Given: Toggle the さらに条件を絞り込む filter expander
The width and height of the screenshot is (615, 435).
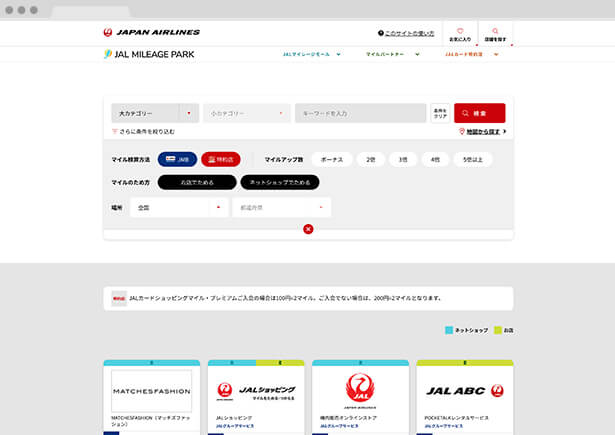Looking at the screenshot, I should (143, 131).
